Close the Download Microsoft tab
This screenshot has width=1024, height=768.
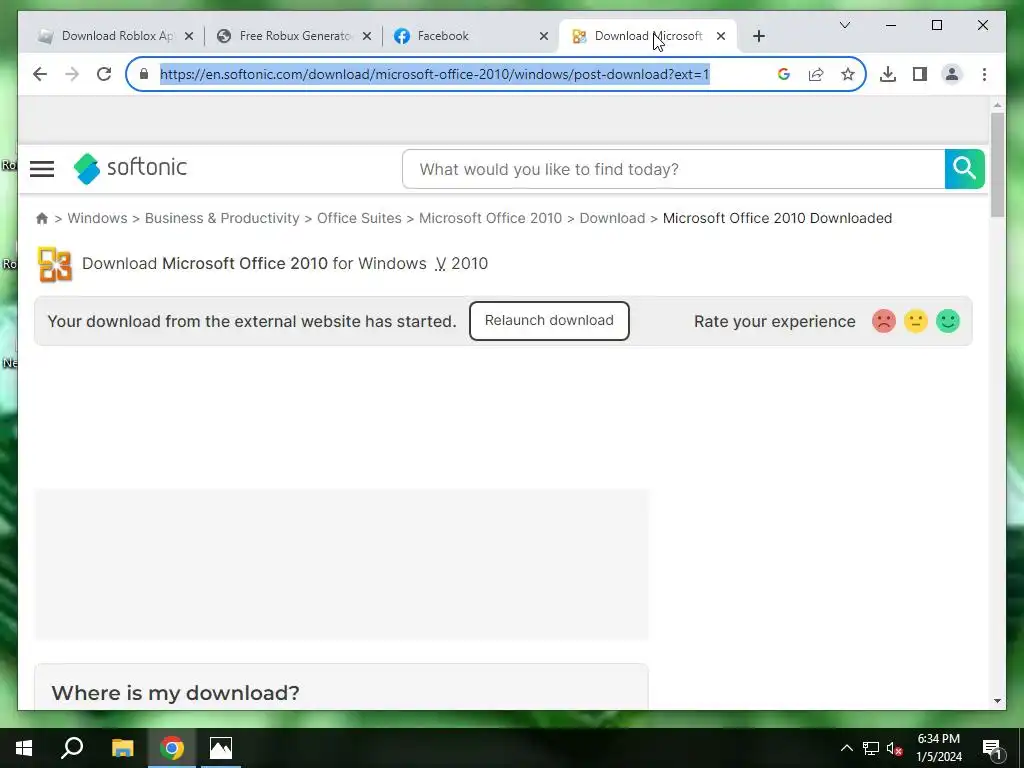tap(721, 37)
